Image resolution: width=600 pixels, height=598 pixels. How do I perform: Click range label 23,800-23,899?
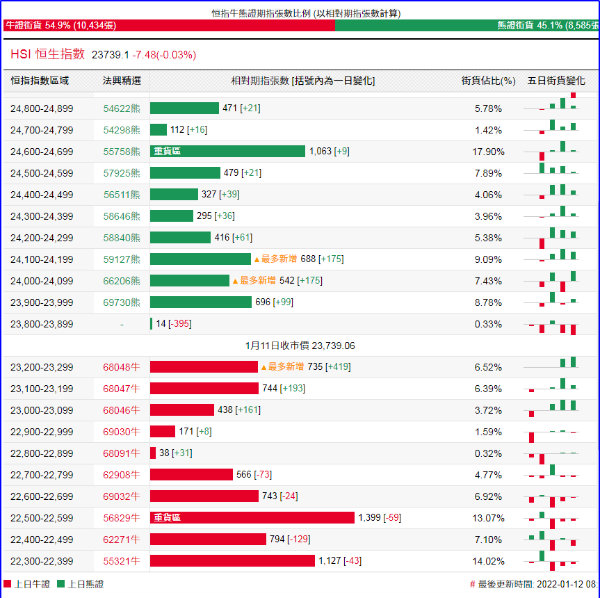[x=42, y=324]
